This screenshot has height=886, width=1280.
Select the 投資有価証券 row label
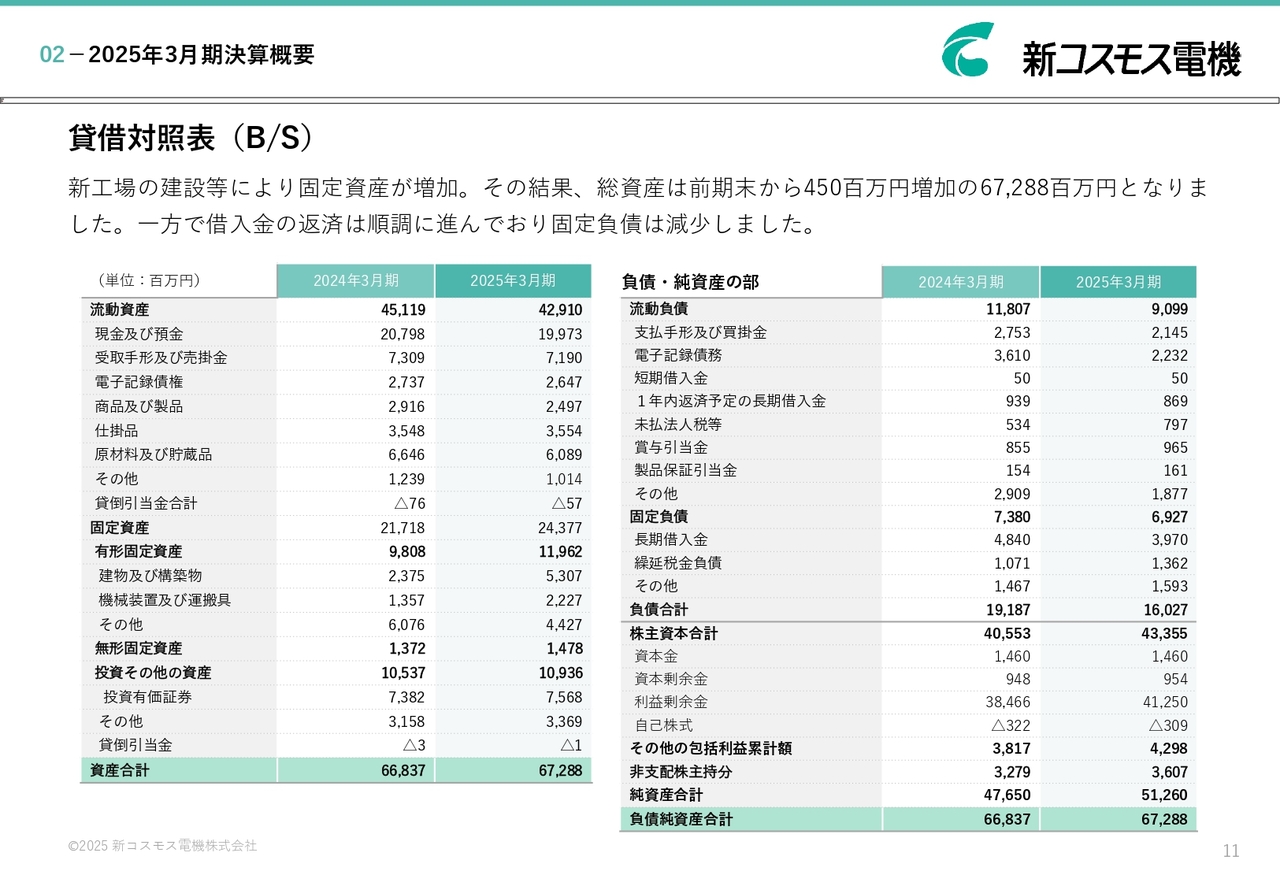(x=148, y=697)
